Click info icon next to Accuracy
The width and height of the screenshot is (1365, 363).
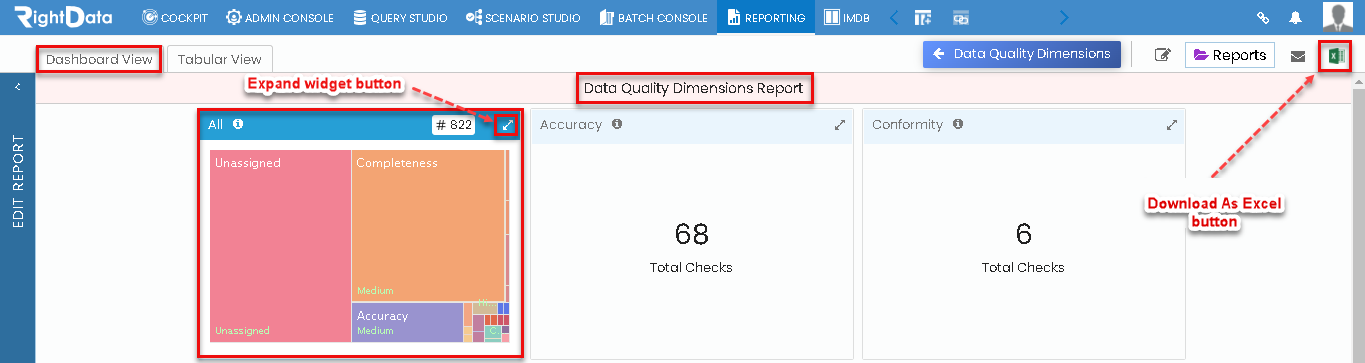tap(617, 124)
